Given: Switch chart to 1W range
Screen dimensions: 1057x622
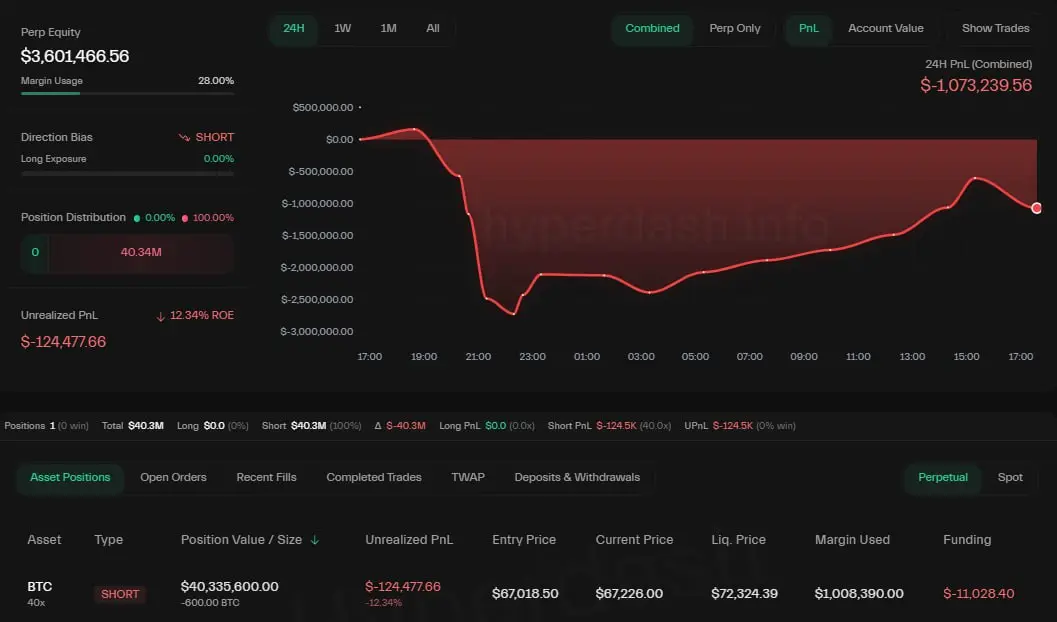Looking at the screenshot, I should pyautogui.click(x=342, y=28).
